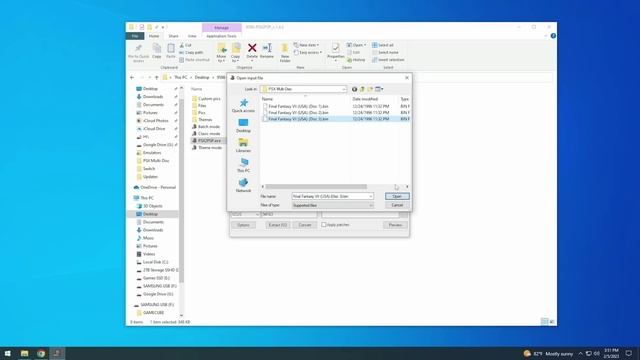Click Copy icon in Clipboard group

pos(157,49)
